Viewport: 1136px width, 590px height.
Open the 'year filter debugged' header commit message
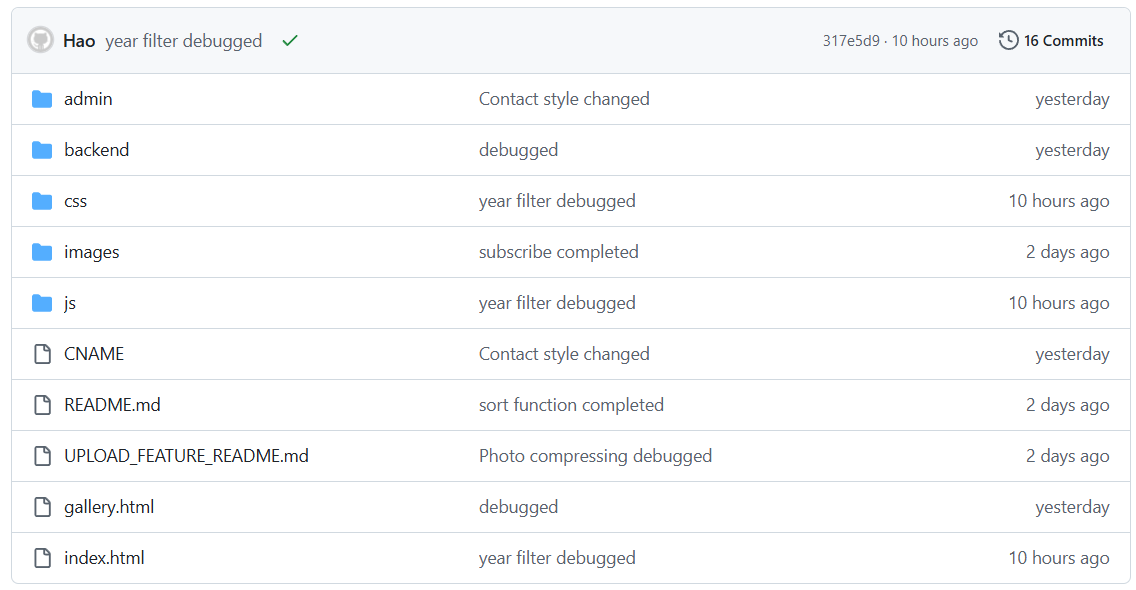click(x=183, y=41)
